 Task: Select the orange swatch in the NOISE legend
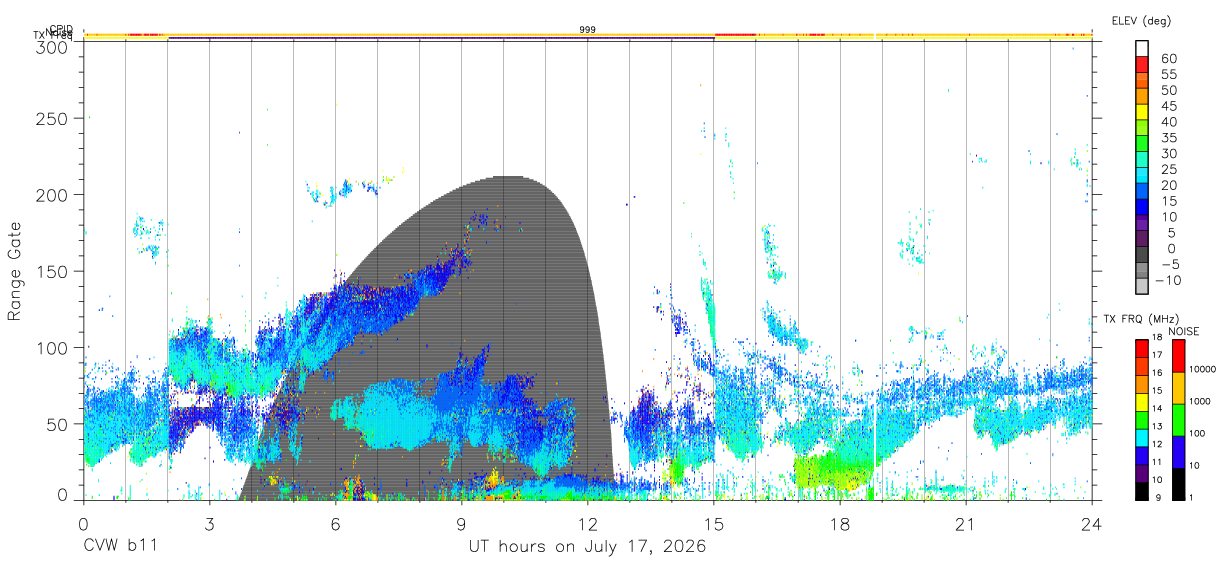coord(1177,388)
